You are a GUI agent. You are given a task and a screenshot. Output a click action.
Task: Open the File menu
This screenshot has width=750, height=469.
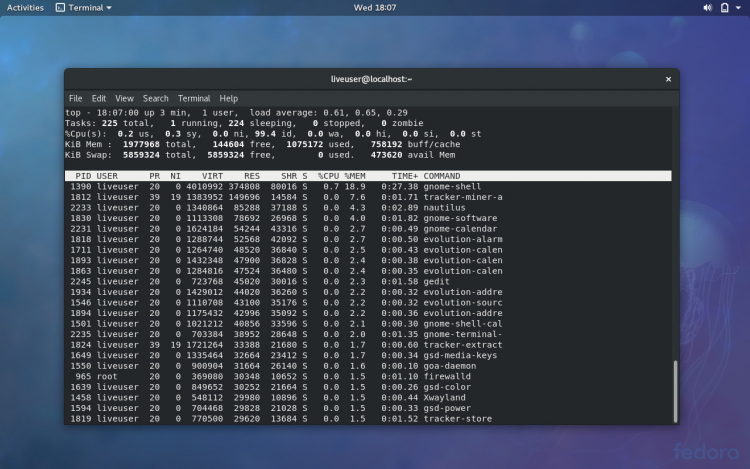pyautogui.click(x=75, y=99)
